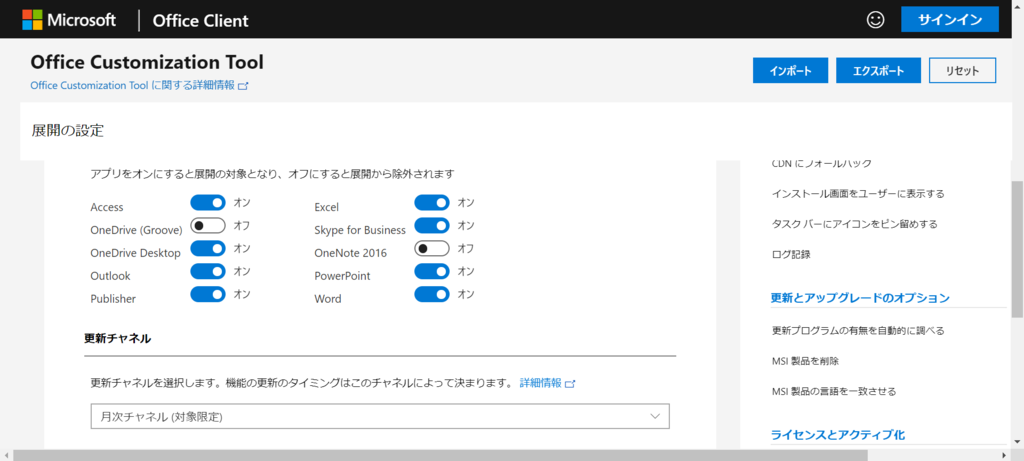Jump to 更新プログラムの有無を自動的に調べる
The image size is (1024, 461).
coord(857,330)
